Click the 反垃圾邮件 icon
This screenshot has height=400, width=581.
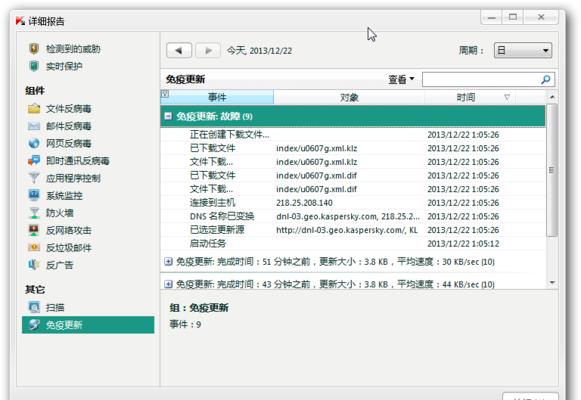[x=34, y=247]
